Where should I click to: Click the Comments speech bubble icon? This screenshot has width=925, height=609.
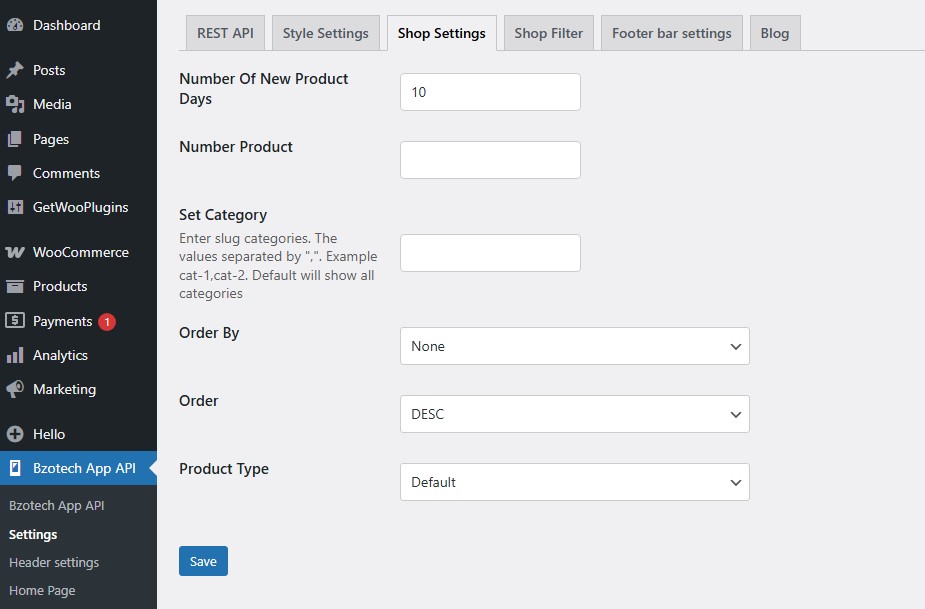click(15, 173)
